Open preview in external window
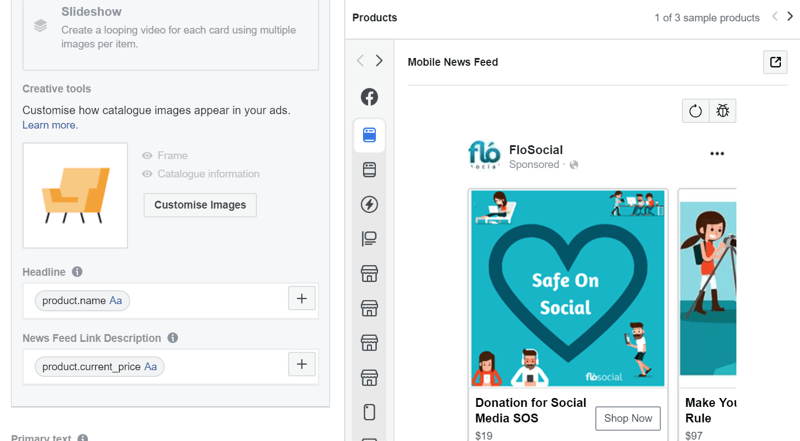The image size is (800, 441). pyautogui.click(x=775, y=62)
